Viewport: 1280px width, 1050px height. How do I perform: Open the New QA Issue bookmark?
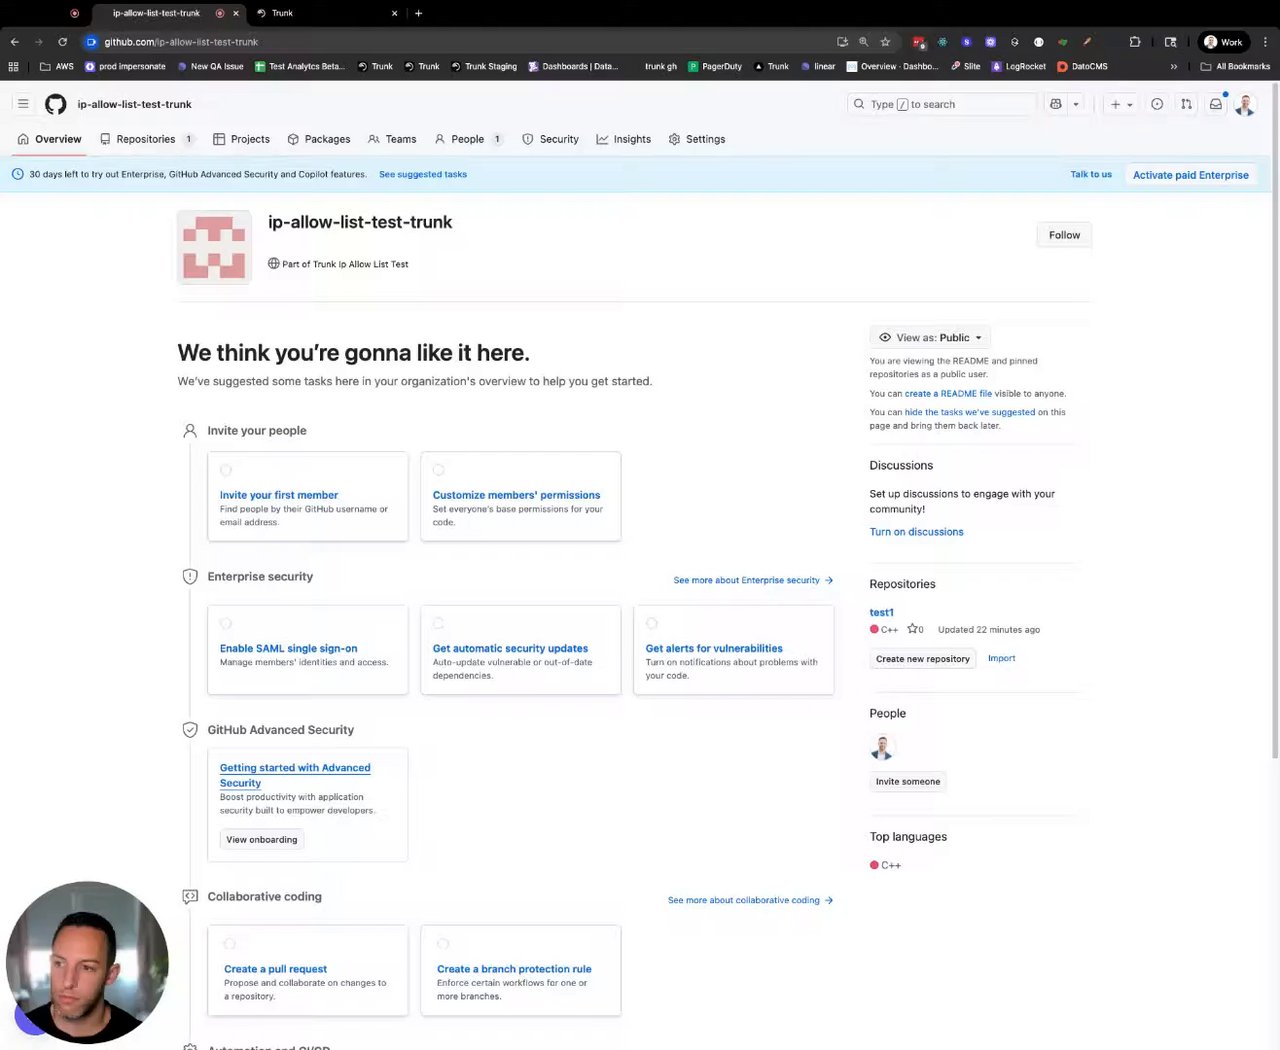[210, 67]
